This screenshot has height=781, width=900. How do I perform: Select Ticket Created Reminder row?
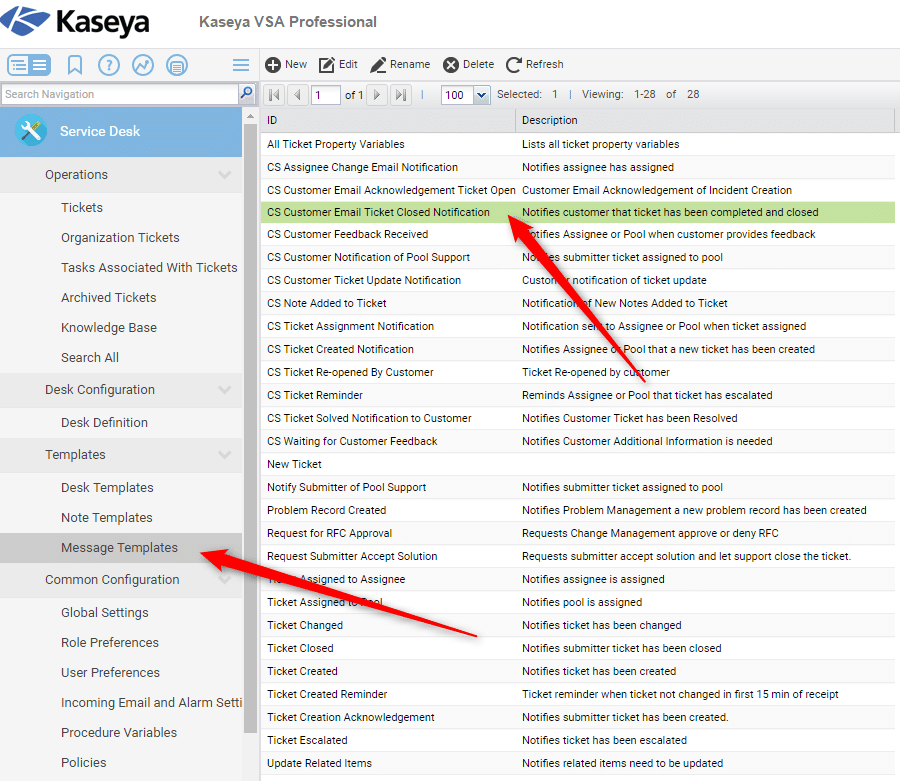(x=578, y=694)
